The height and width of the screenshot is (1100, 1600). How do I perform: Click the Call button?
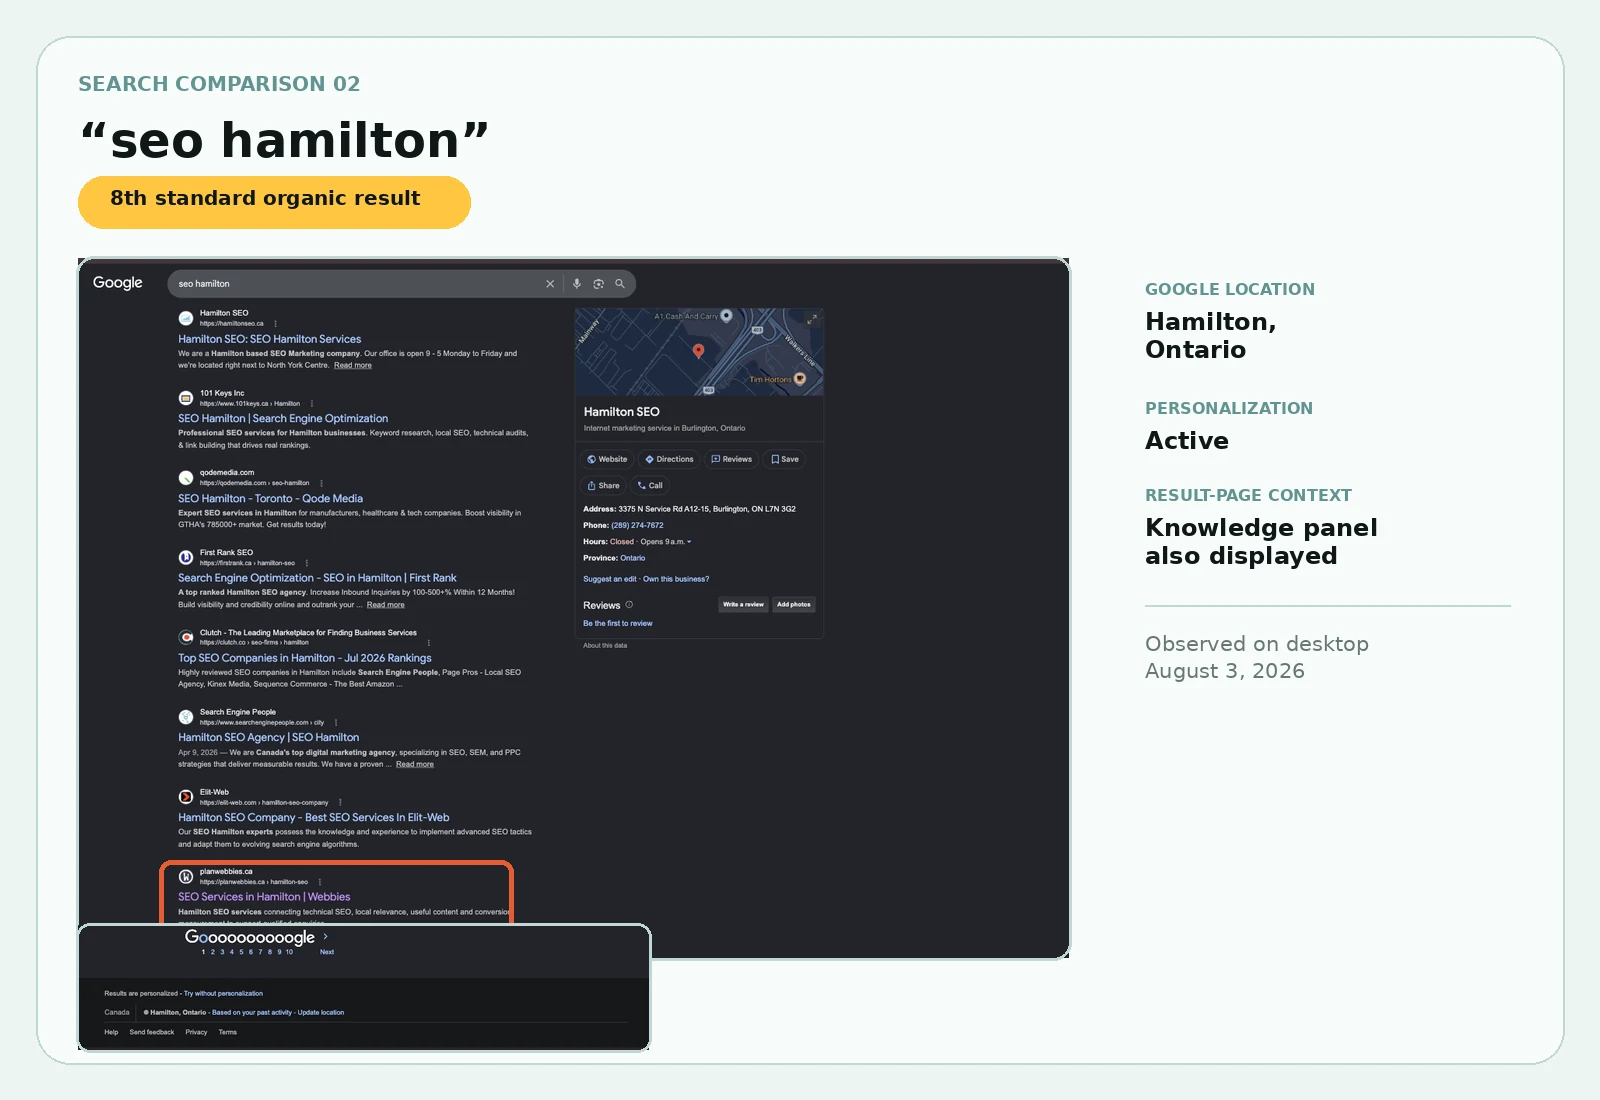point(650,486)
